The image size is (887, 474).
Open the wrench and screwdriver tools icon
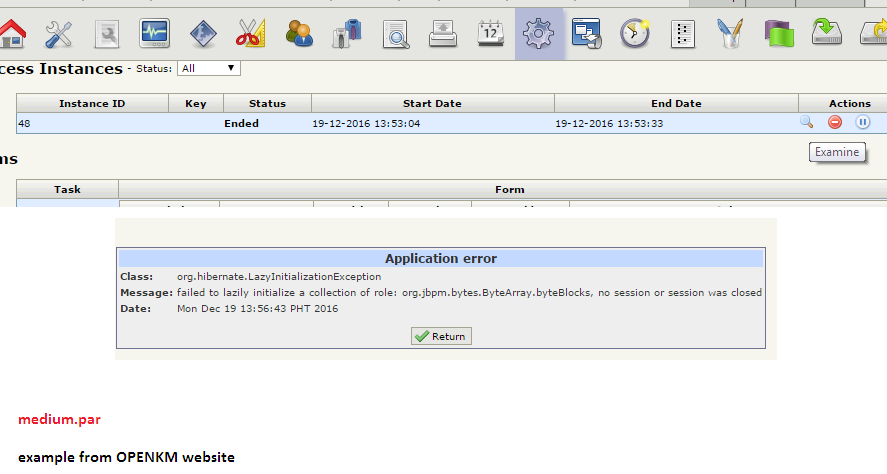[x=59, y=34]
